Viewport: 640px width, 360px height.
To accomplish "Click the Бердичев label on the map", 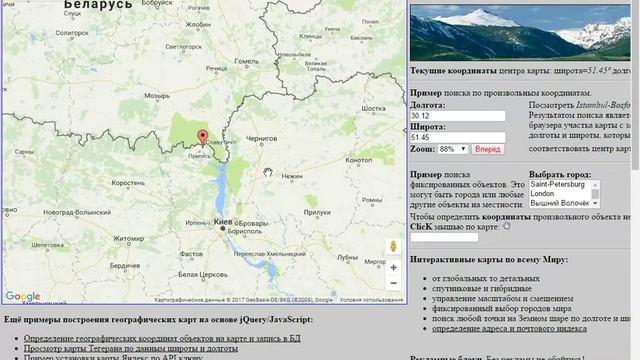I will click(x=125, y=266).
